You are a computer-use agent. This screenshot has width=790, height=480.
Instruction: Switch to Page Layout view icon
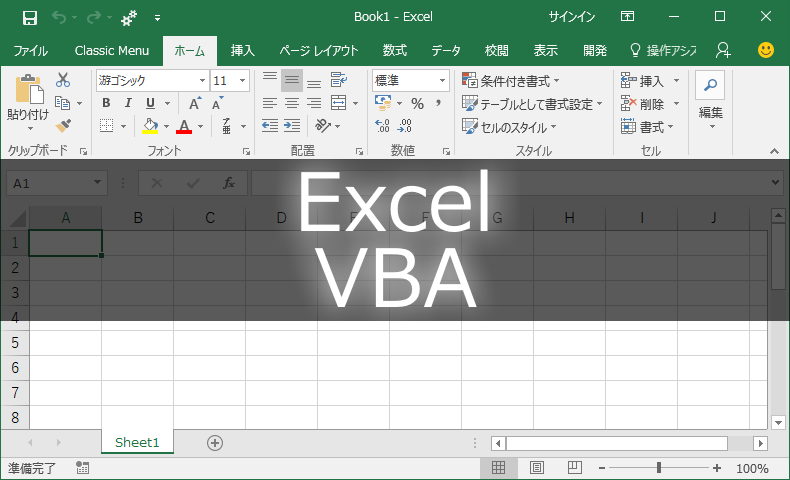click(x=537, y=468)
